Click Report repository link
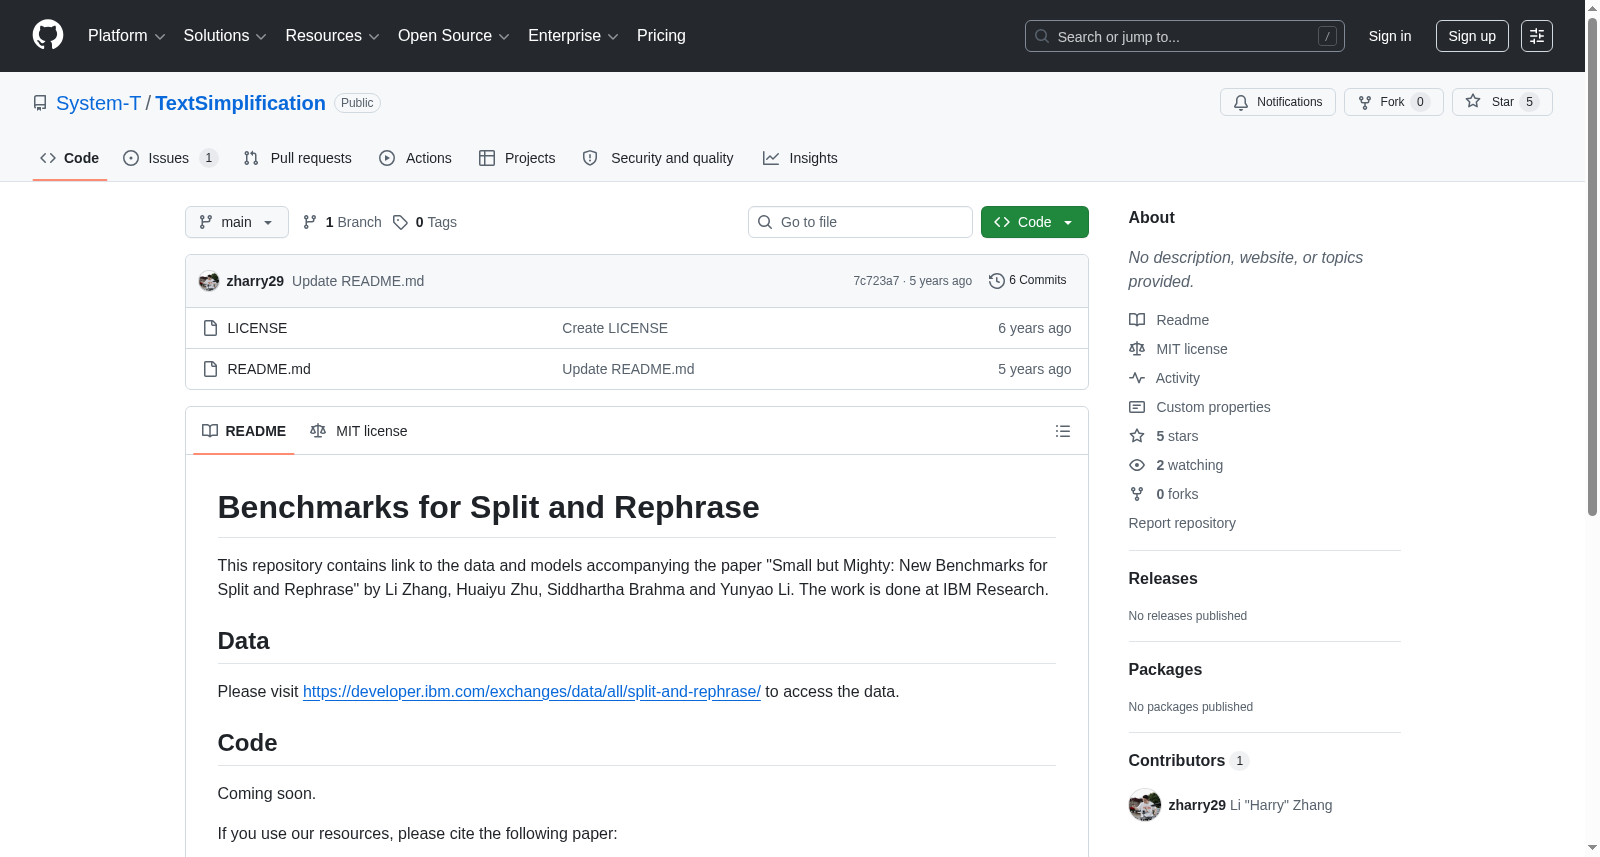 coord(1182,523)
